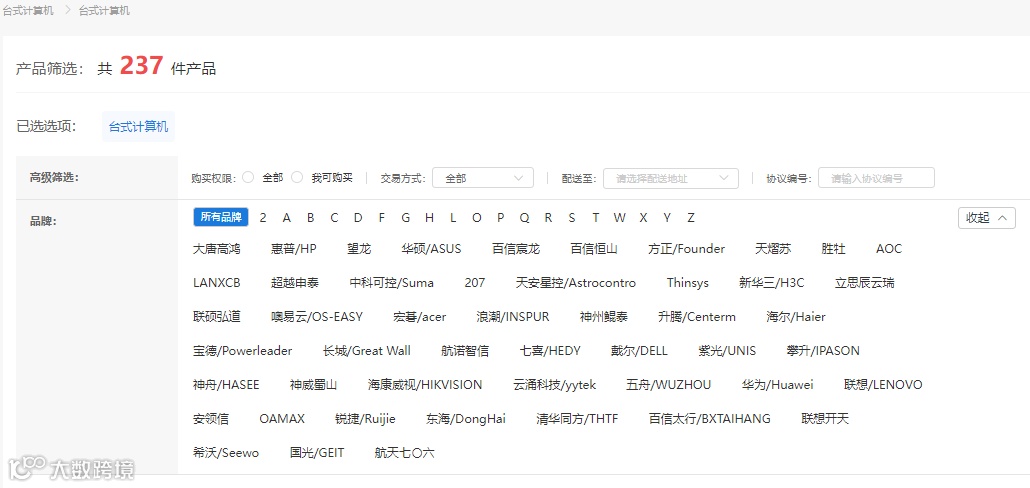This screenshot has width=1030, height=488.
Task: Open the 配送至 delivery address dropdown
Action: (x=671, y=178)
